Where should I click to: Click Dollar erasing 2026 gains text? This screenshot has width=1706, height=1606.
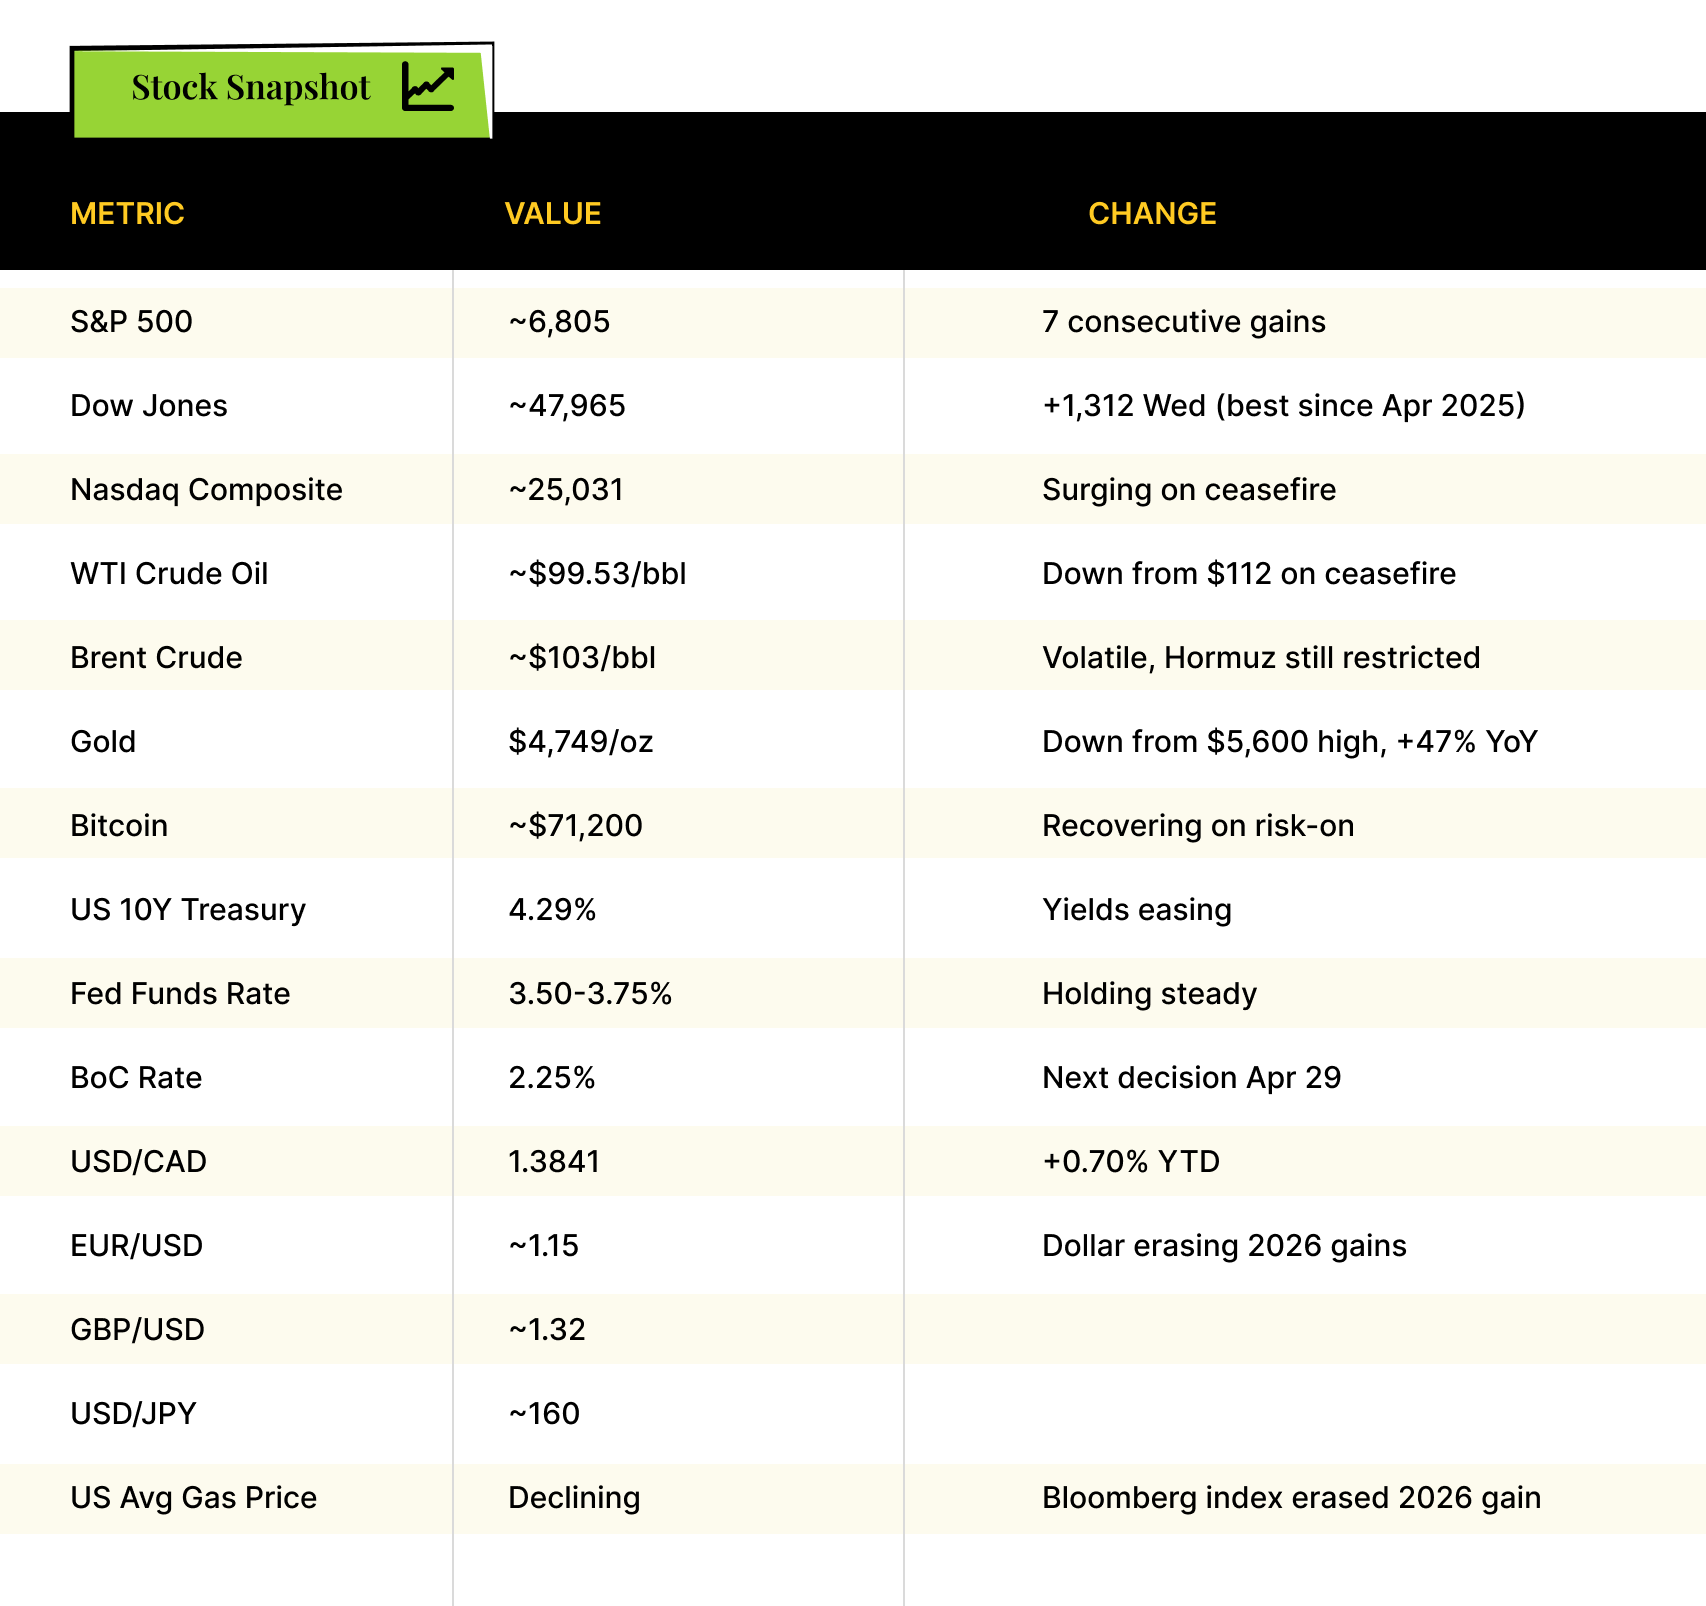1225,1246
